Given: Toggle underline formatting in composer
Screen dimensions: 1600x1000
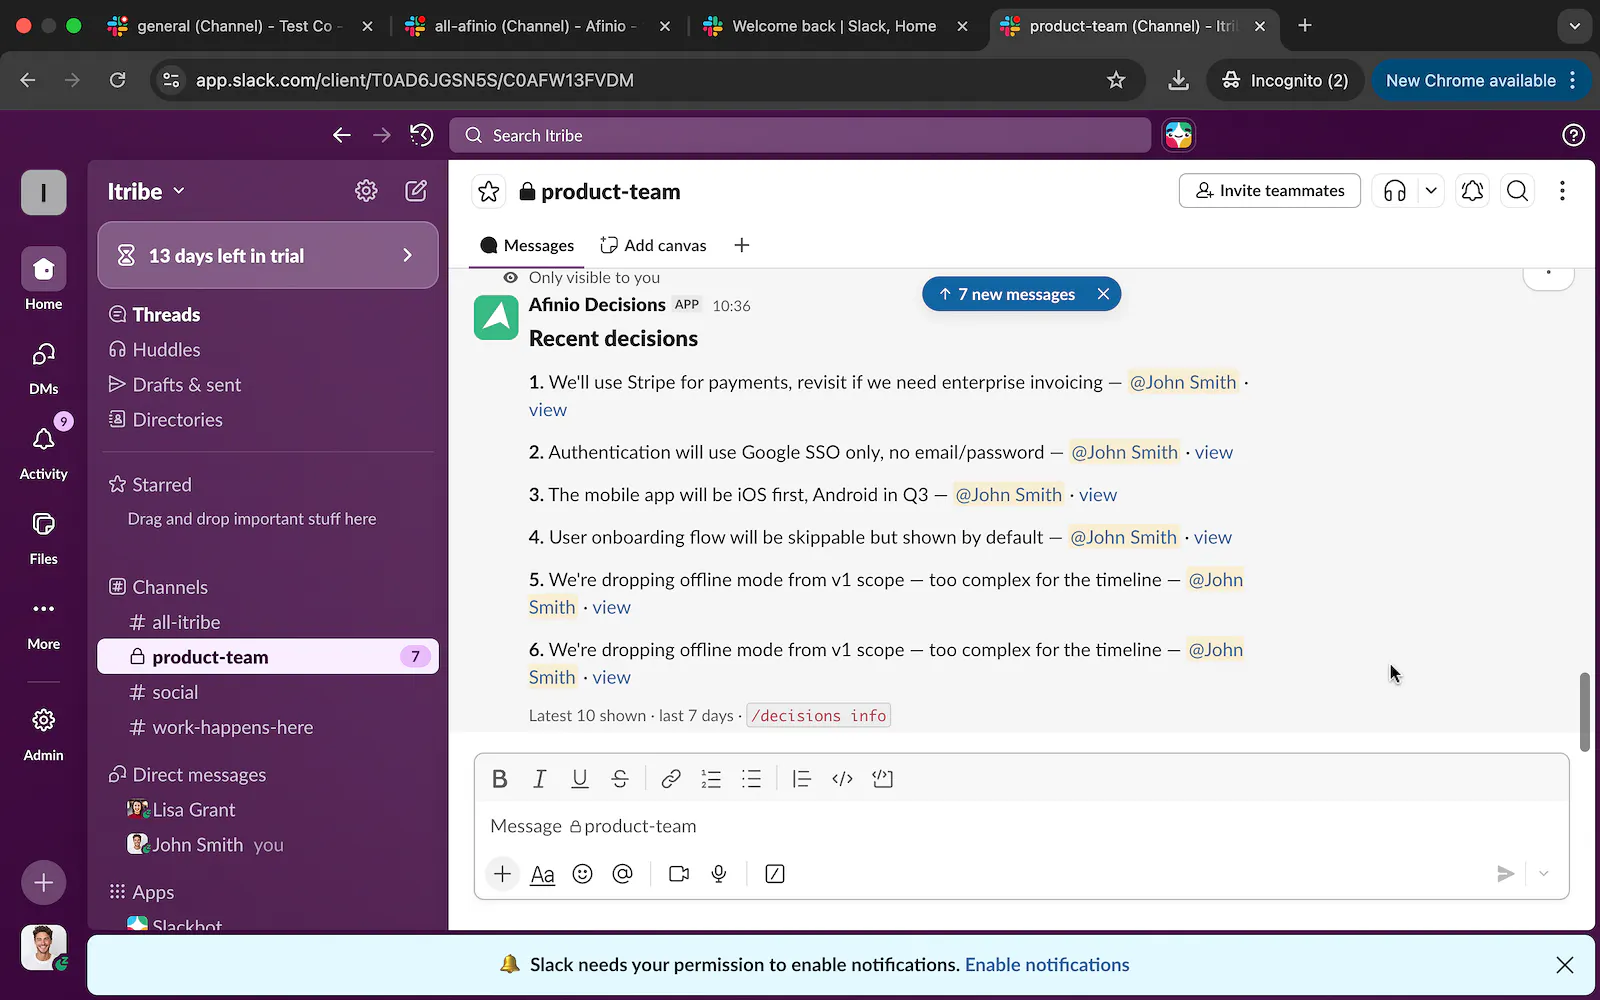Looking at the screenshot, I should click(x=580, y=779).
